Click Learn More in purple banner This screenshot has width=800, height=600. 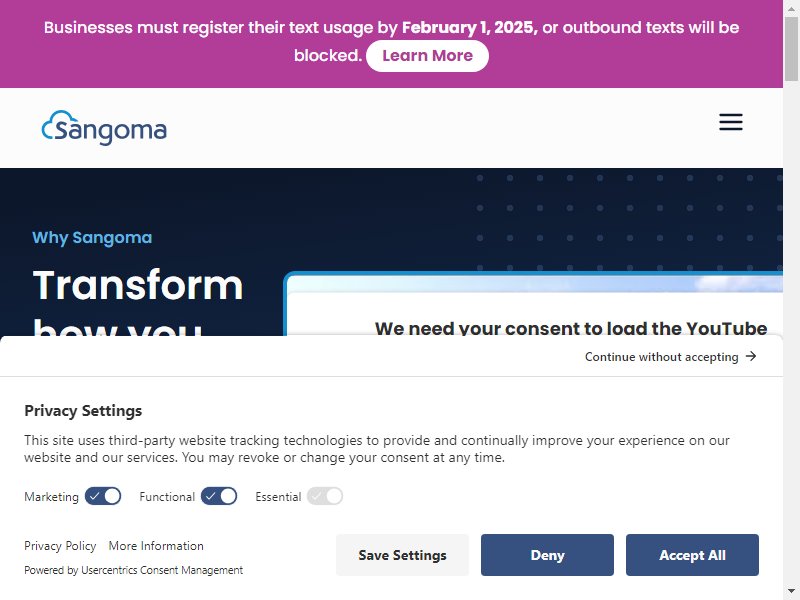coord(428,56)
